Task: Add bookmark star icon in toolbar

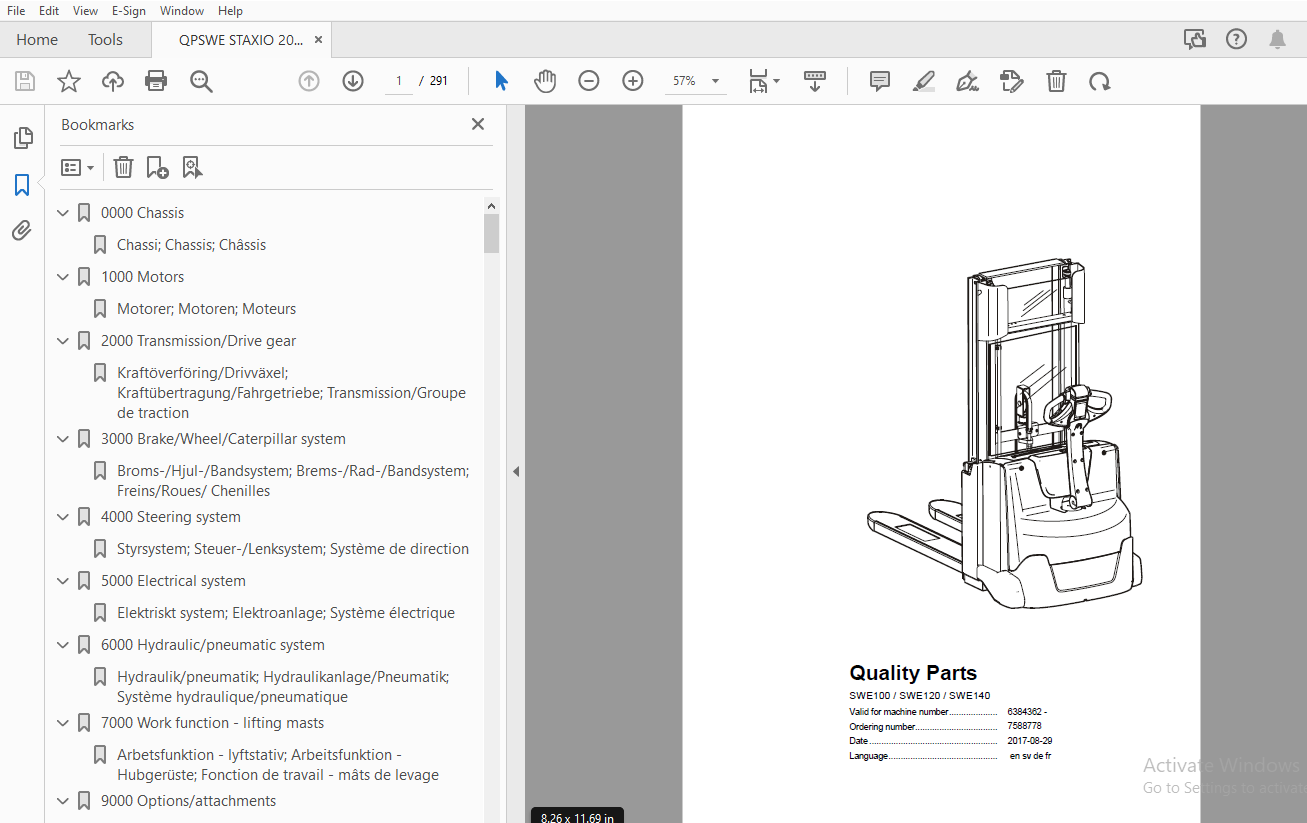Action: point(69,81)
